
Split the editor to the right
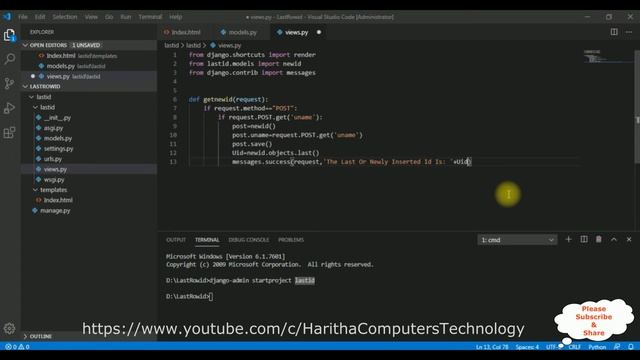pos(614,32)
